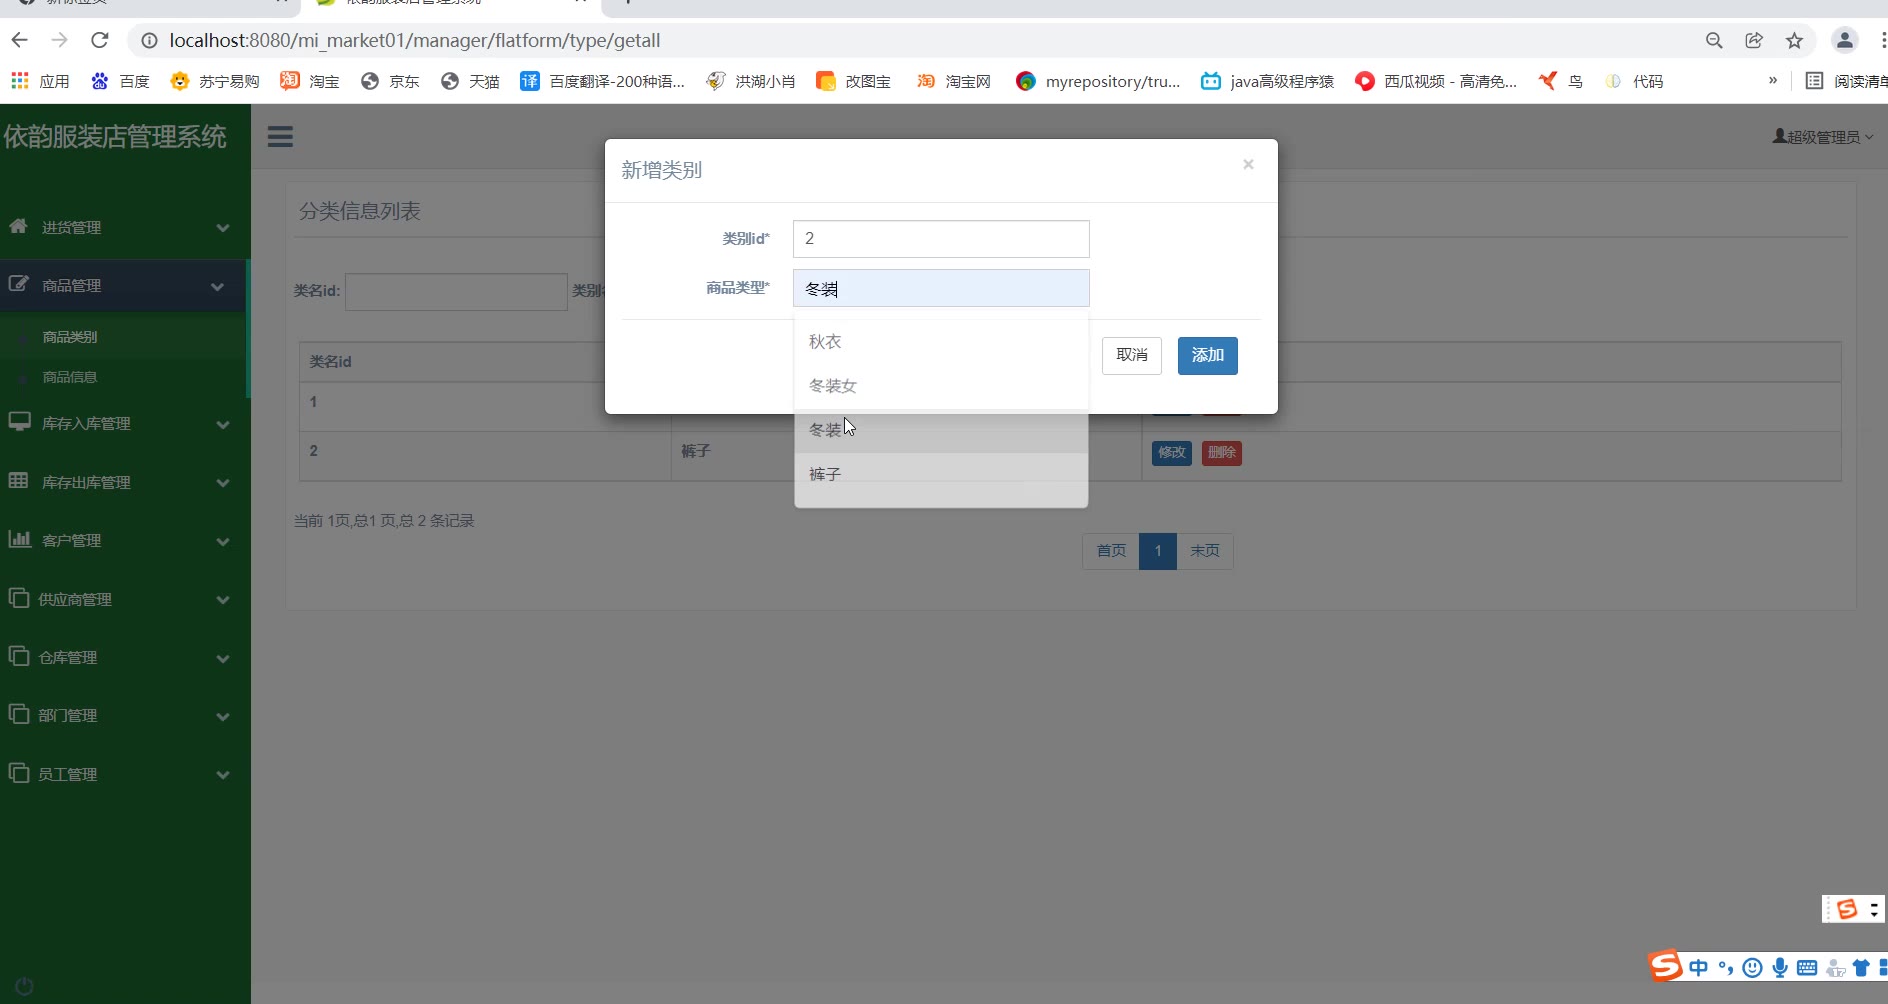
Task: Focus the 类名id search field
Action: (456, 291)
